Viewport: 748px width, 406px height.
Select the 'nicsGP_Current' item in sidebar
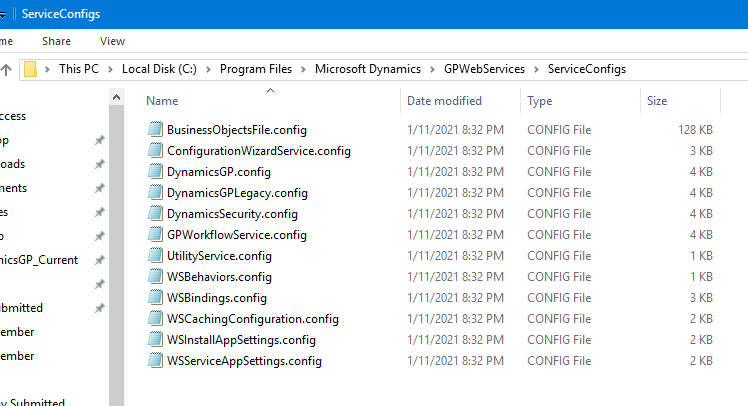point(39,260)
